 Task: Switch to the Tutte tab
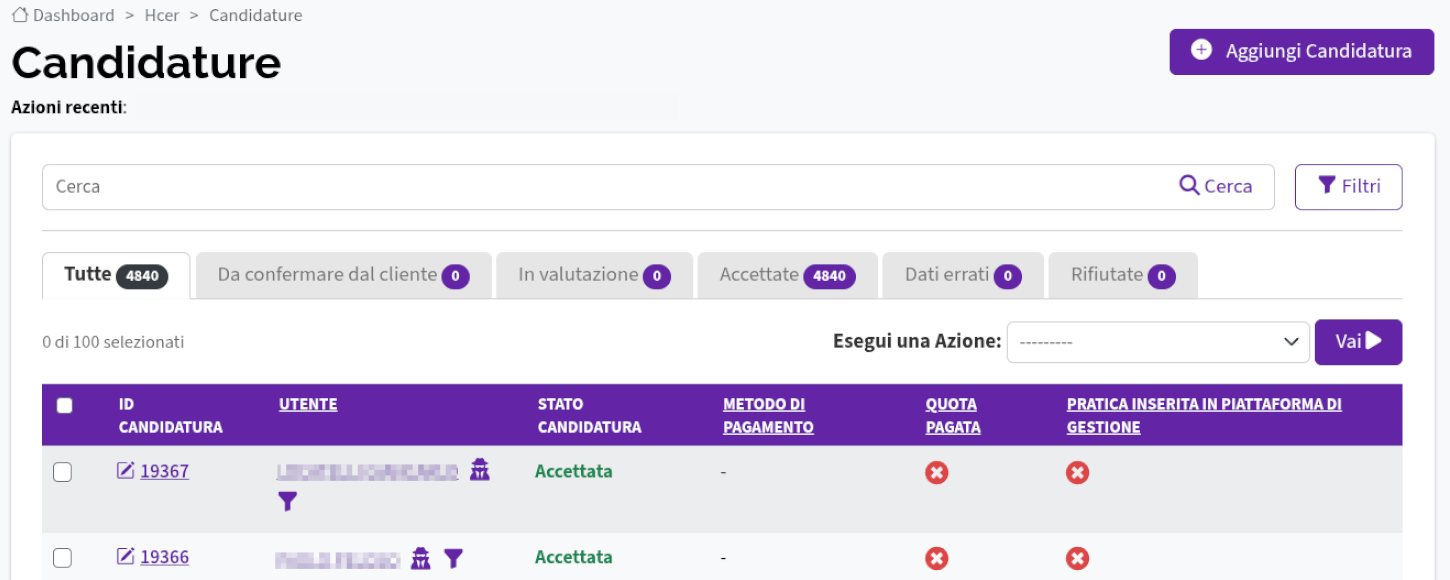(116, 275)
